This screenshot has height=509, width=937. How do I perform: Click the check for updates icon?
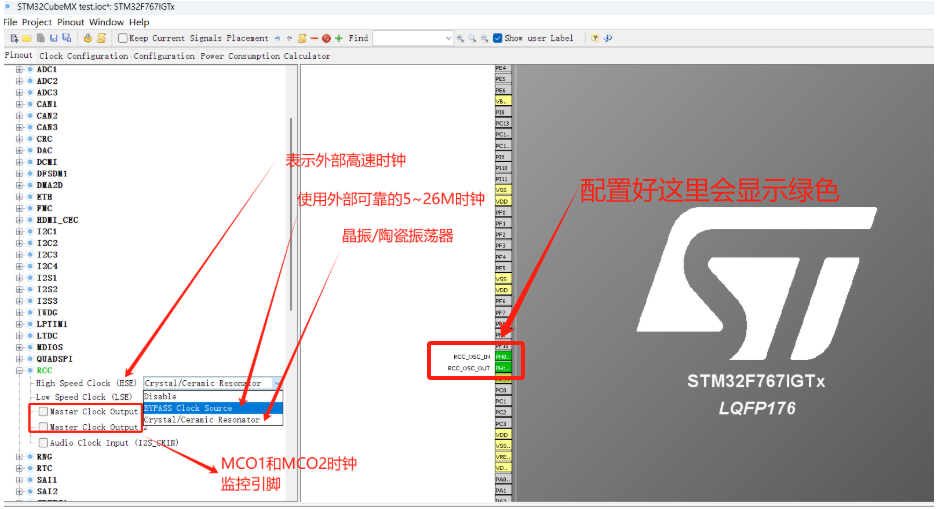point(608,38)
